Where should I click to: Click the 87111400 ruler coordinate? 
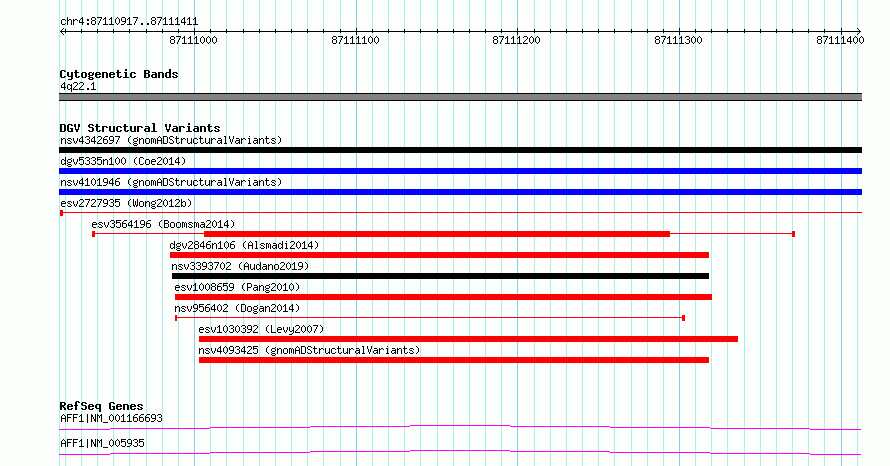(840, 40)
